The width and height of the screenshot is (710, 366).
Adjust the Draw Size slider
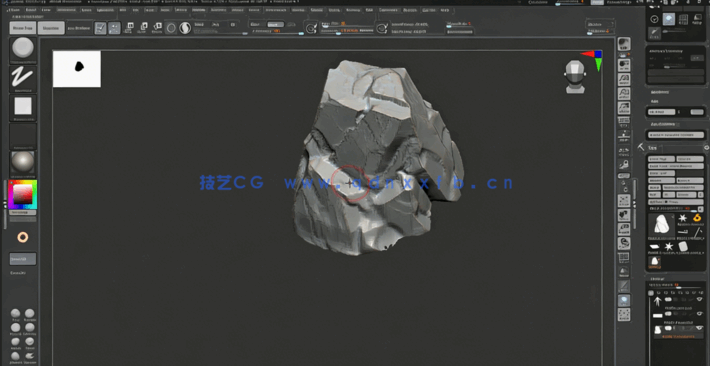348,30
